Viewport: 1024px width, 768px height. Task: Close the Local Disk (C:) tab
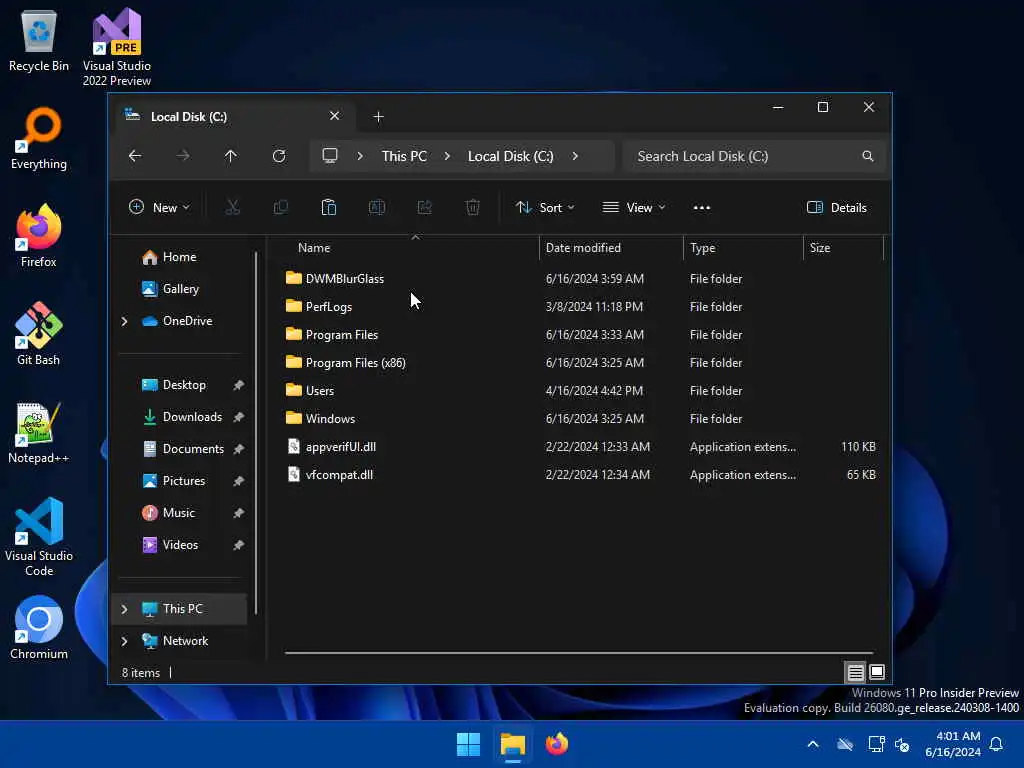[x=334, y=116]
